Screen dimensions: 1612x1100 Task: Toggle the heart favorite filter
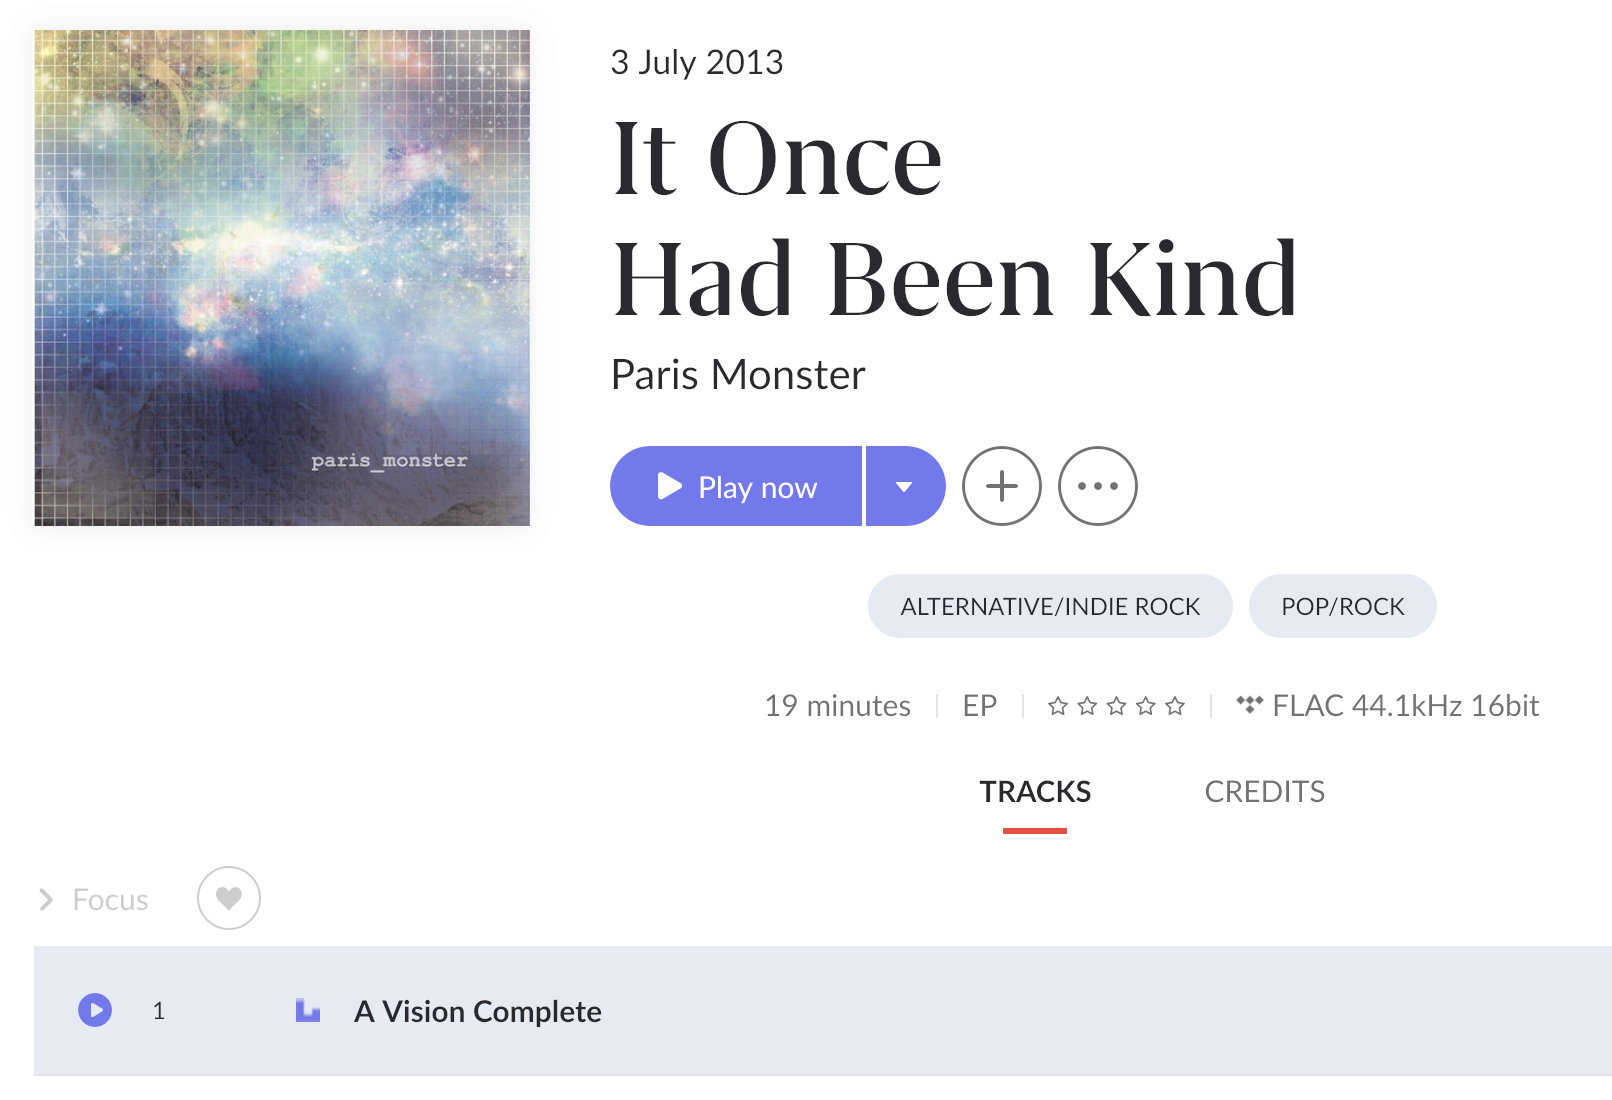pyautogui.click(x=229, y=898)
